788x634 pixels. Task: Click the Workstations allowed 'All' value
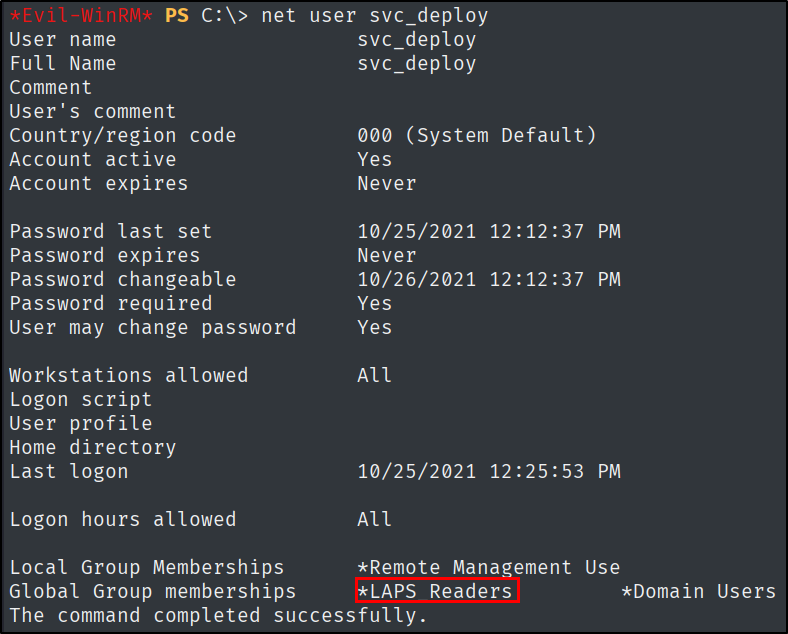coord(374,375)
